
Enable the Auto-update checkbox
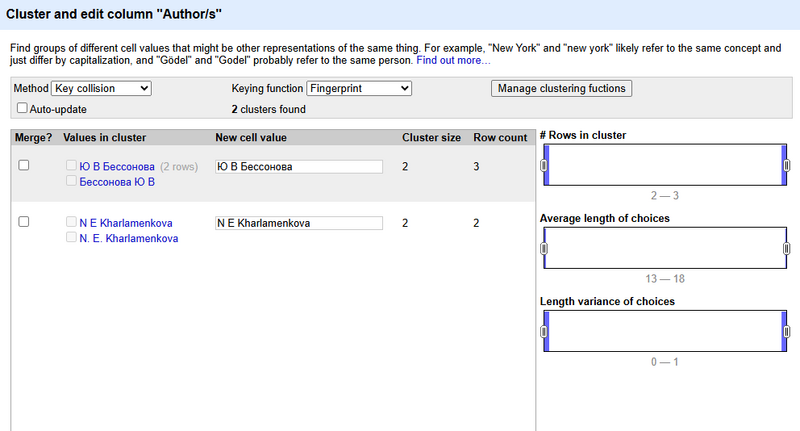coord(22,109)
